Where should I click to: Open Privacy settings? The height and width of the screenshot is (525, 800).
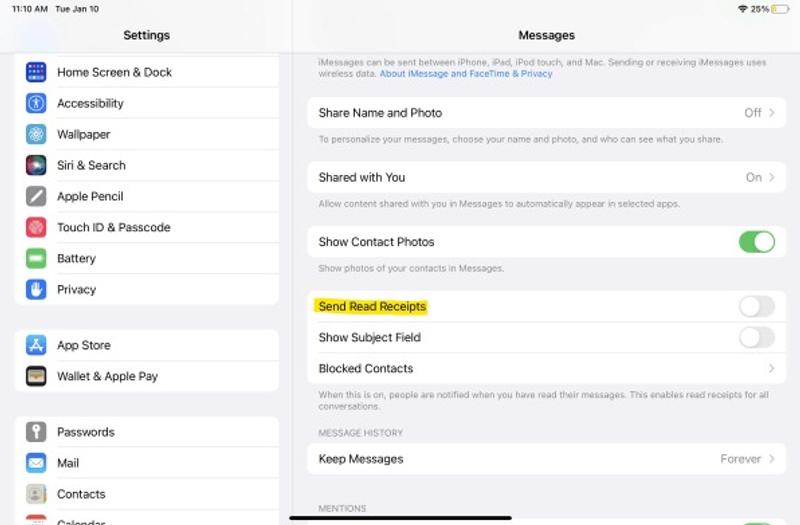click(x=147, y=290)
